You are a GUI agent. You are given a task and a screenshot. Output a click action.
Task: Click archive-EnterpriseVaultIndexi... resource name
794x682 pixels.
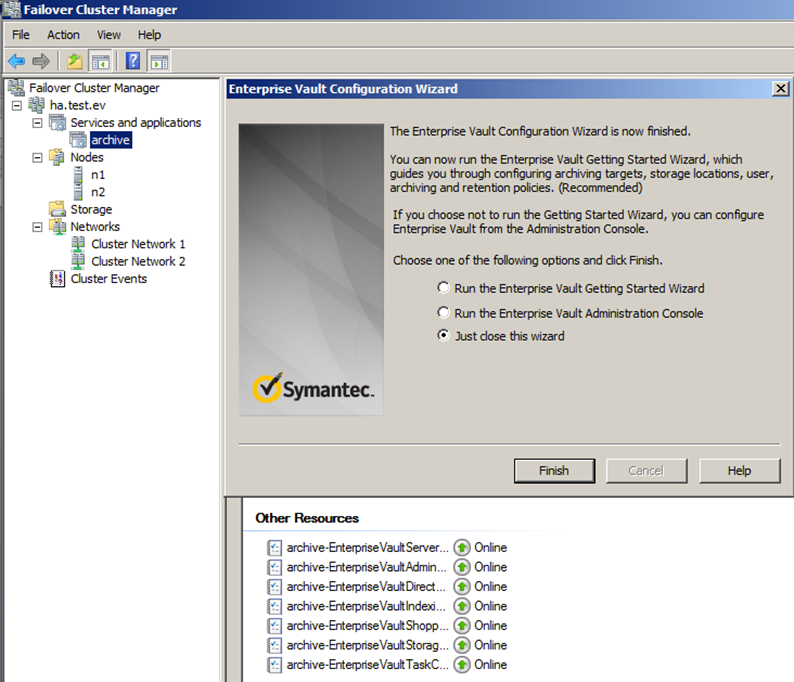[x=366, y=606]
